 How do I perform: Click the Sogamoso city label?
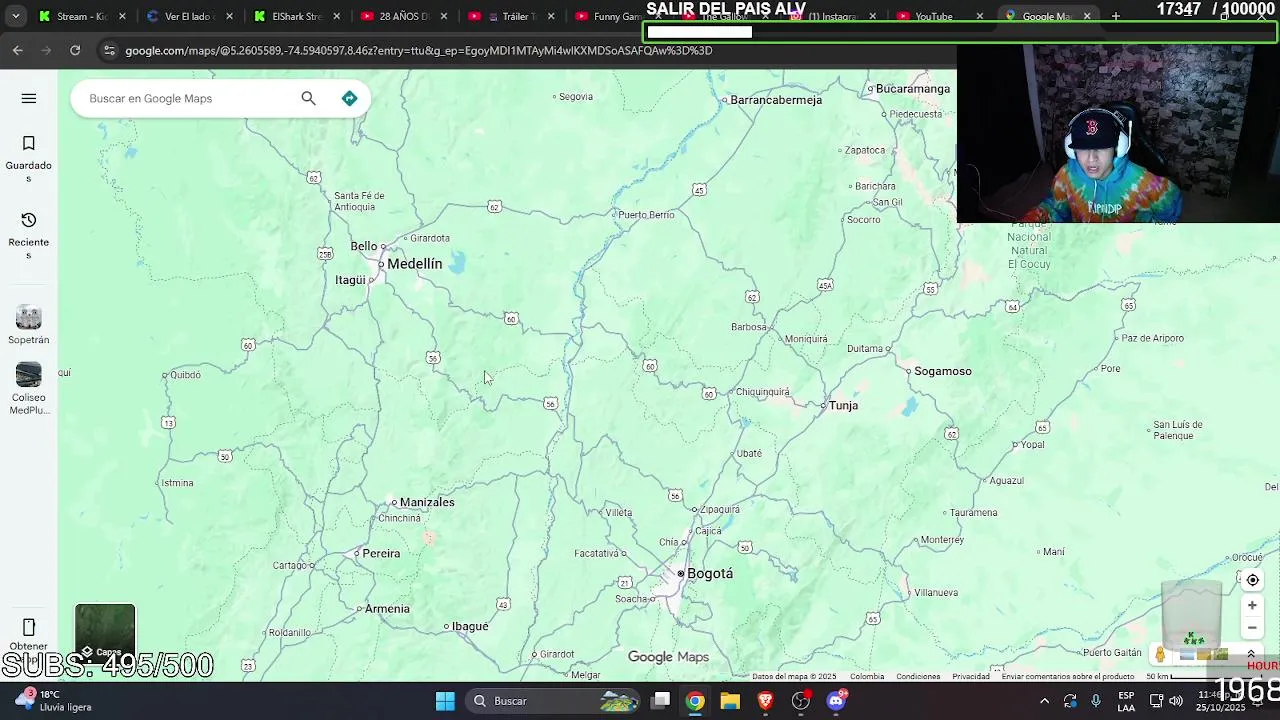[942, 371]
